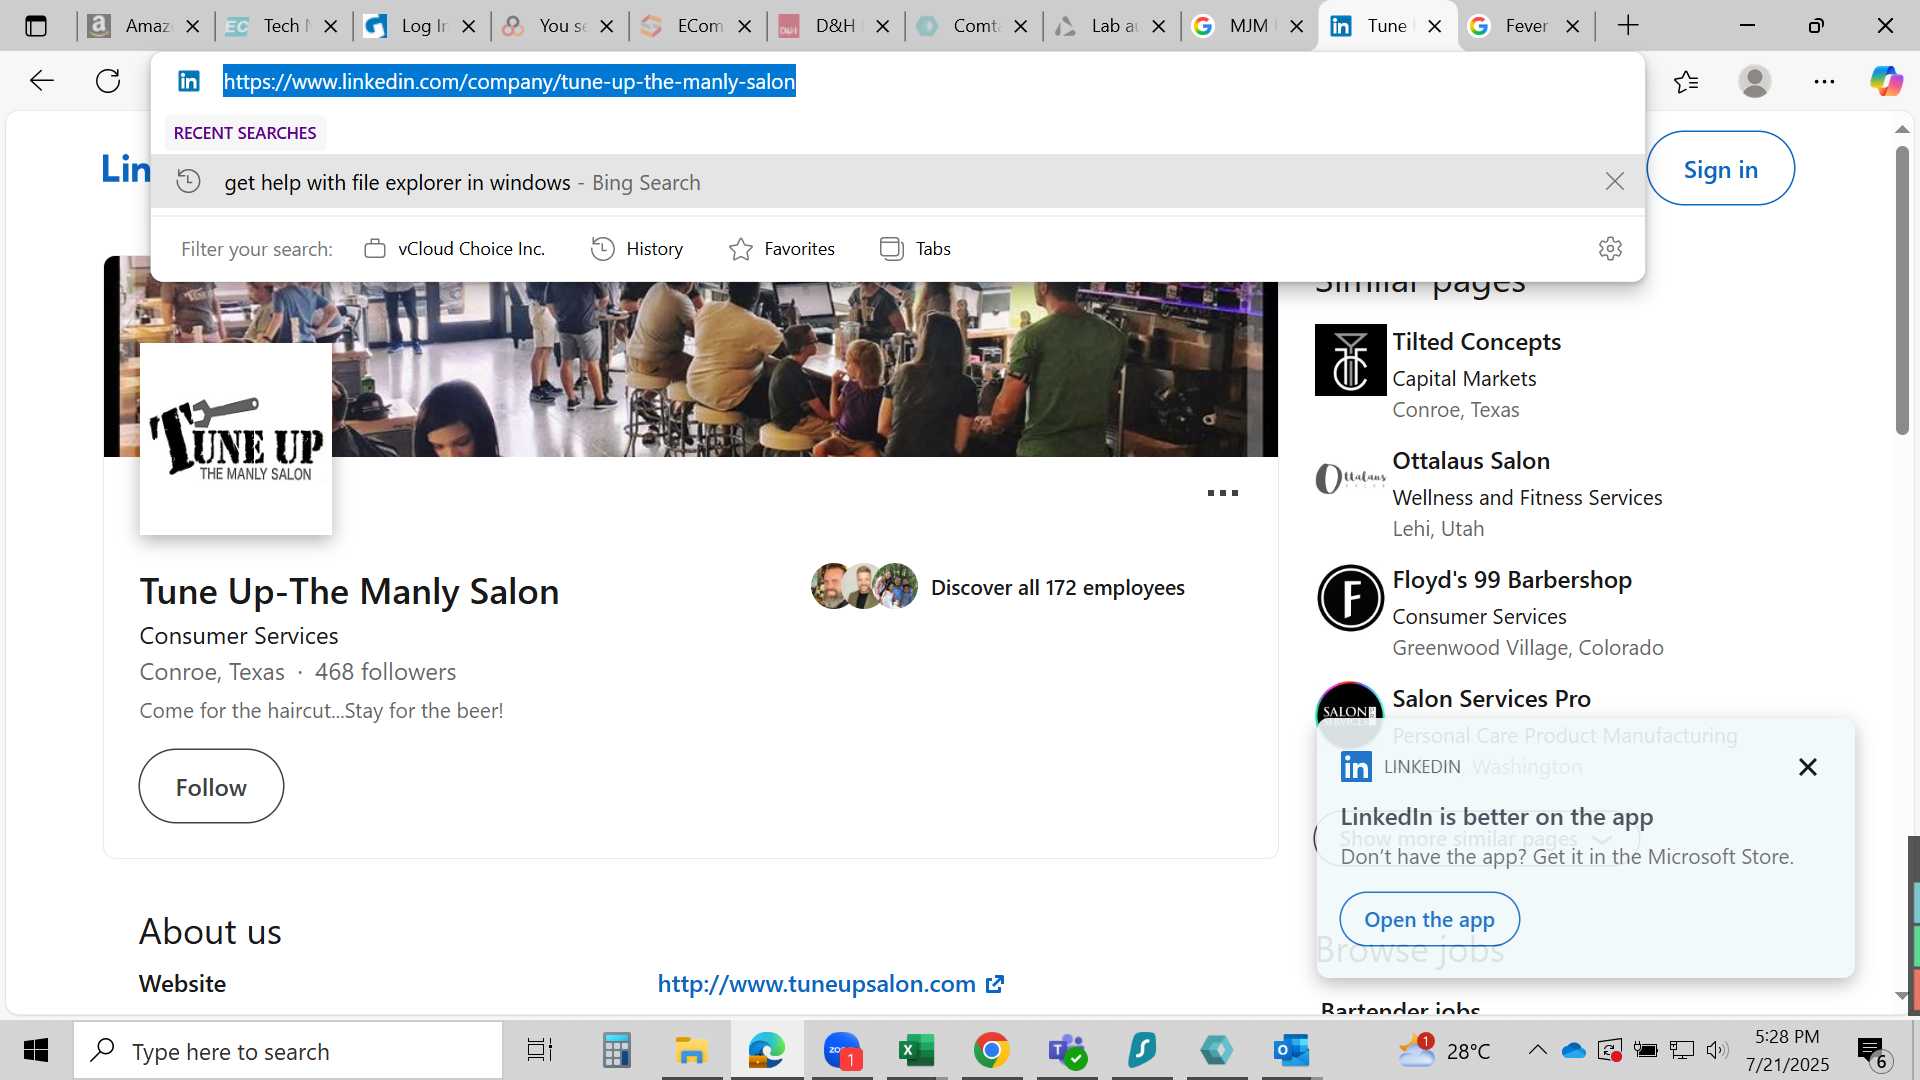Open the address bar search settings gear

coord(1610,248)
